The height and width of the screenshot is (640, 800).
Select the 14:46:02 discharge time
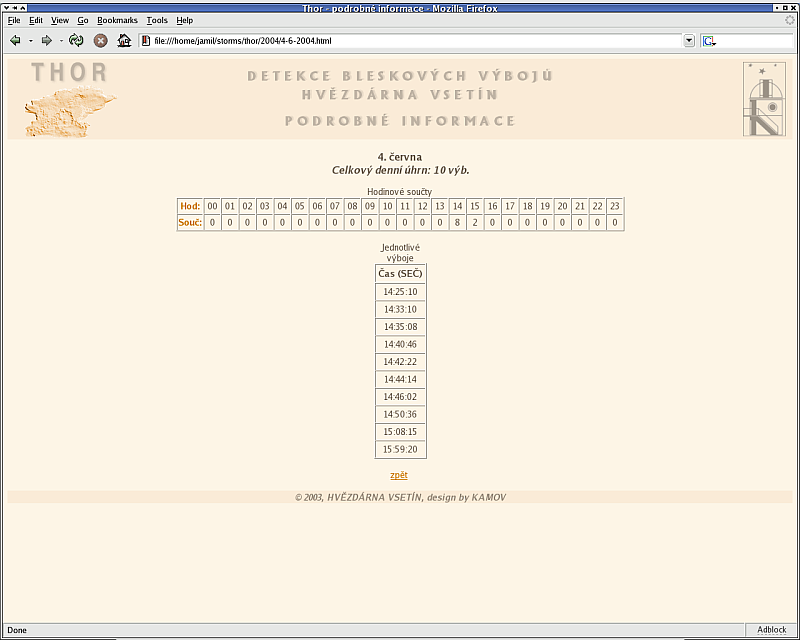click(x=401, y=397)
